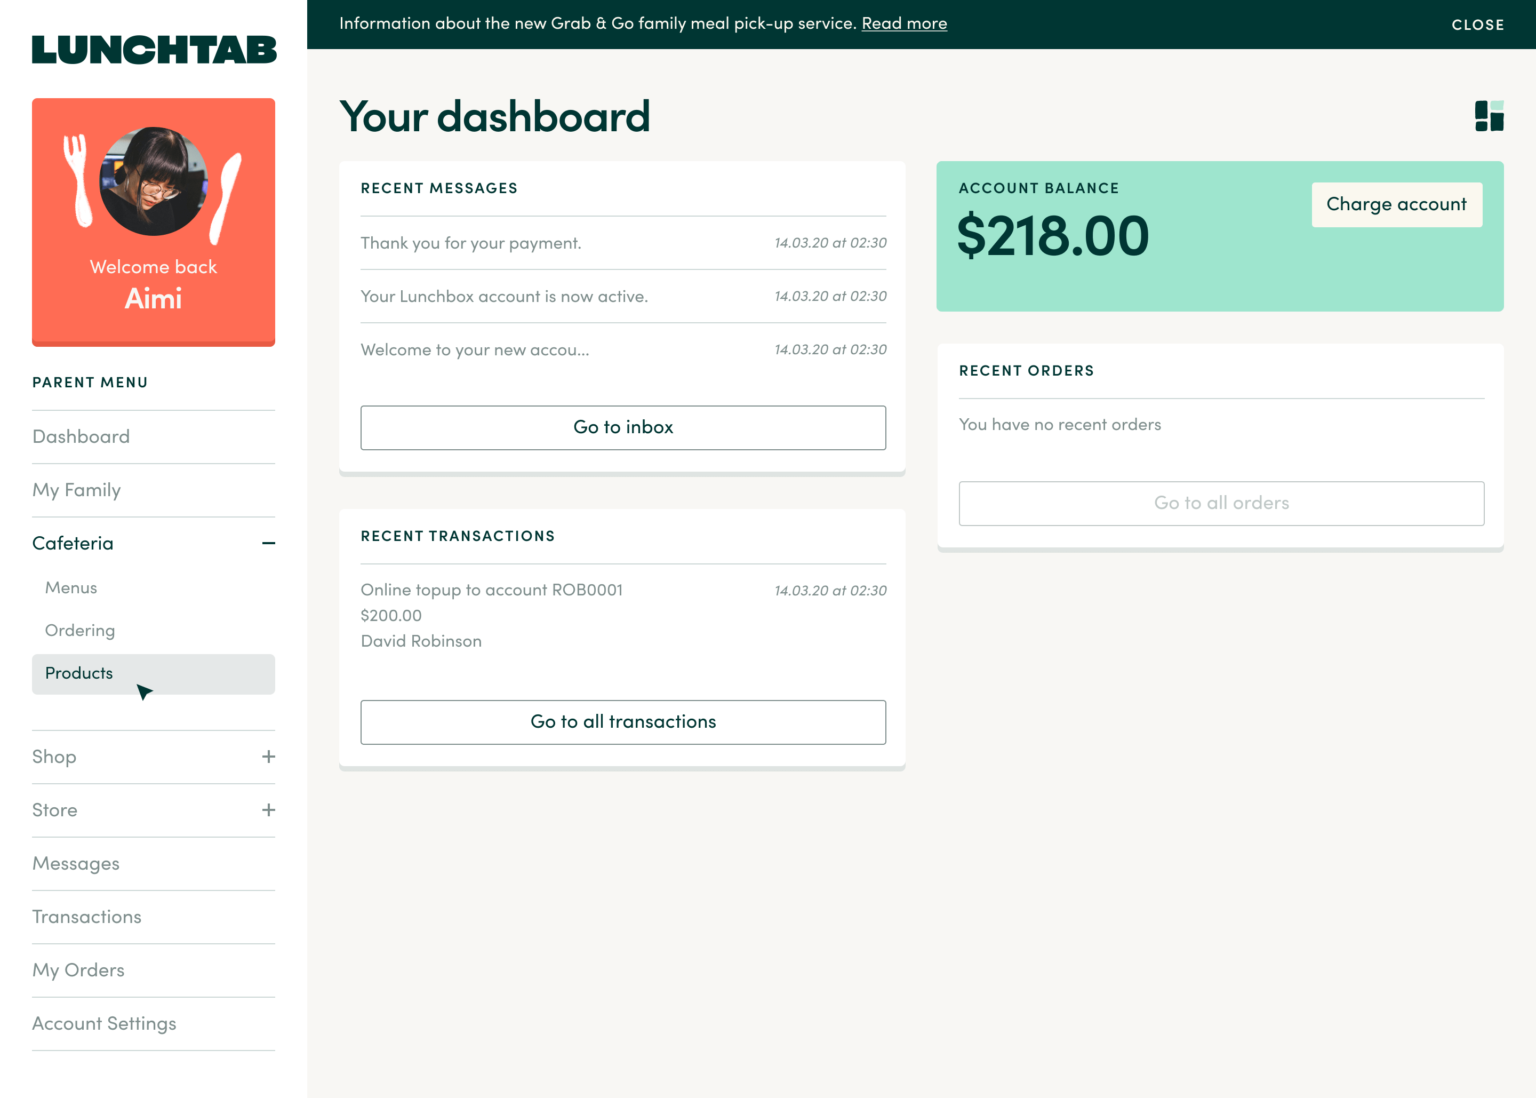Expand the Store menu section

[268, 810]
